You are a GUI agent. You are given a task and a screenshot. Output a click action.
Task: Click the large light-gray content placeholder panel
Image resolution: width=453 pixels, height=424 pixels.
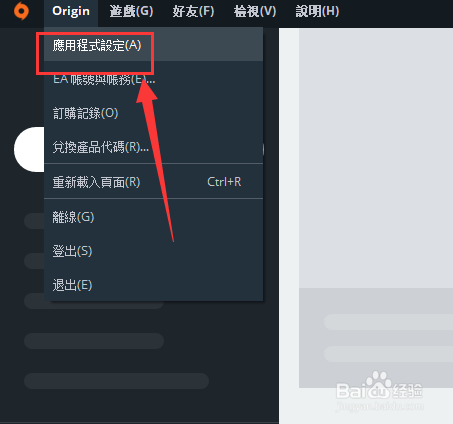point(376,158)
